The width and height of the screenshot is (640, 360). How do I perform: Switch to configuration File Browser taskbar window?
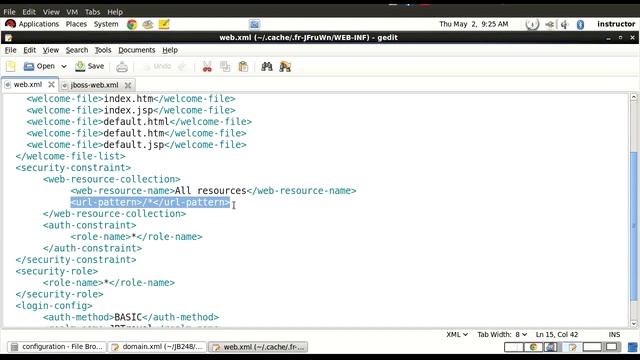coord(57,347)
